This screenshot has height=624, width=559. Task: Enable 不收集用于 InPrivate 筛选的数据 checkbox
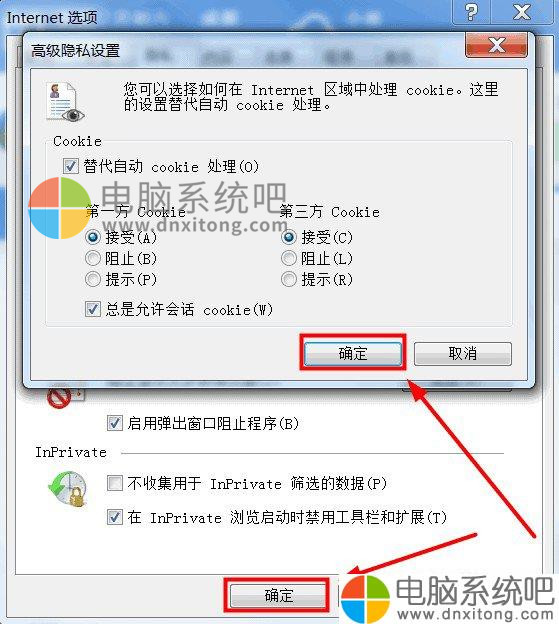pyautogui.click(x=115, y=484)
